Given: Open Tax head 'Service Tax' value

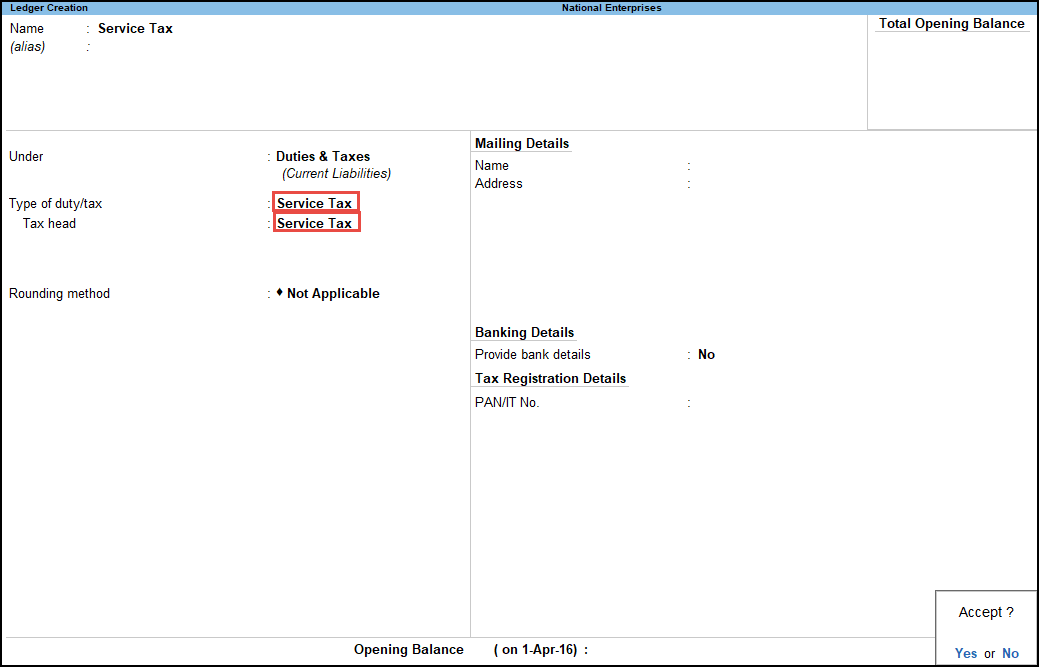Looking at the screenshot, I should pos(316,223).
